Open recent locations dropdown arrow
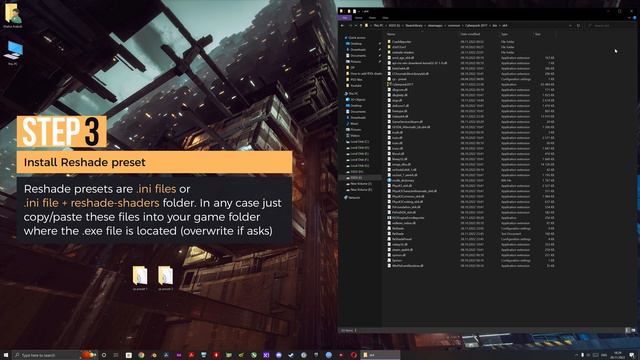 coord(356,25)
